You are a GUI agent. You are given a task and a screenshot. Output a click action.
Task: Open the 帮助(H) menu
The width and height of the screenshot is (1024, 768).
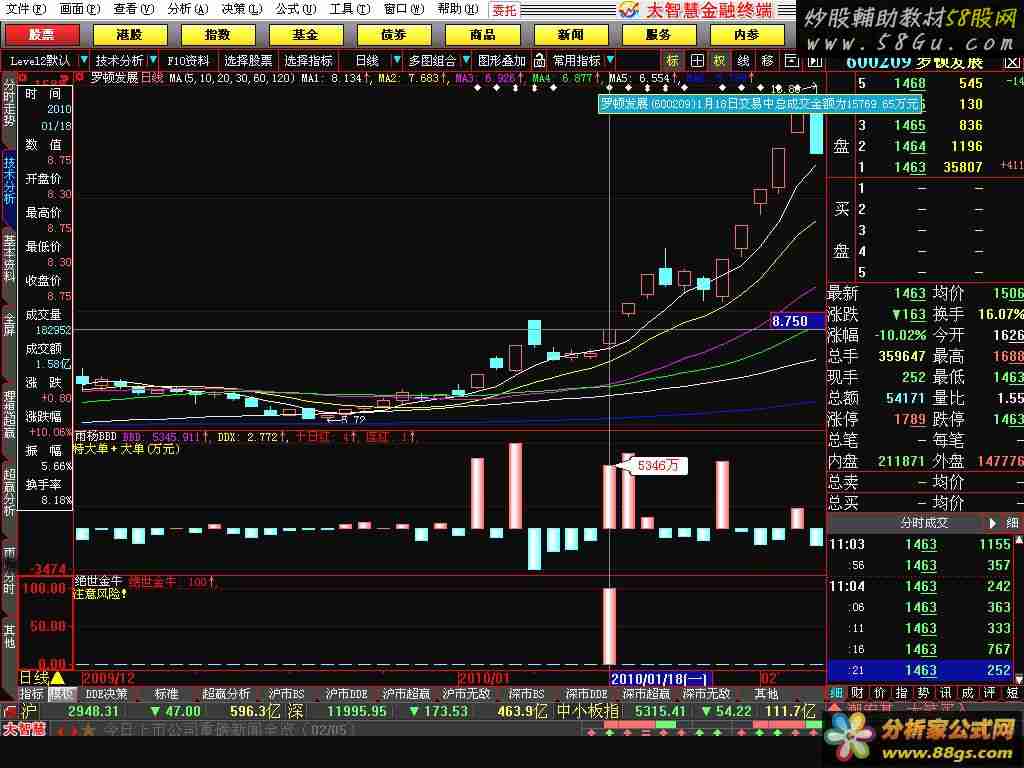(x=458, y=9)
